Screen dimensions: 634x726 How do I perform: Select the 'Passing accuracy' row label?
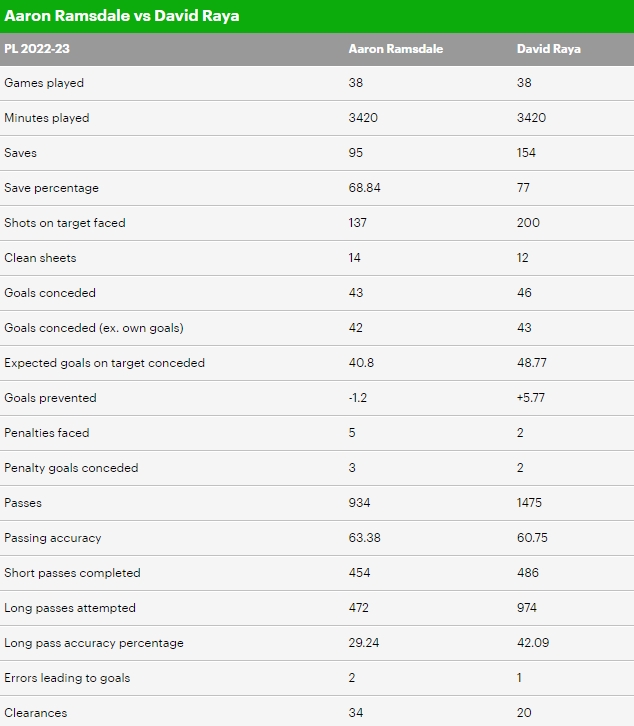[53, 538]
